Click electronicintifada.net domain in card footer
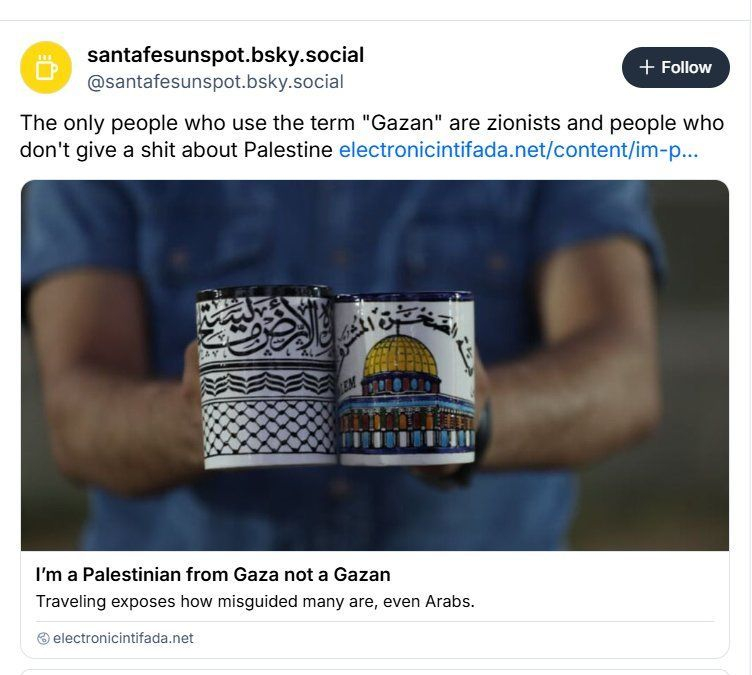 (123, 638)
